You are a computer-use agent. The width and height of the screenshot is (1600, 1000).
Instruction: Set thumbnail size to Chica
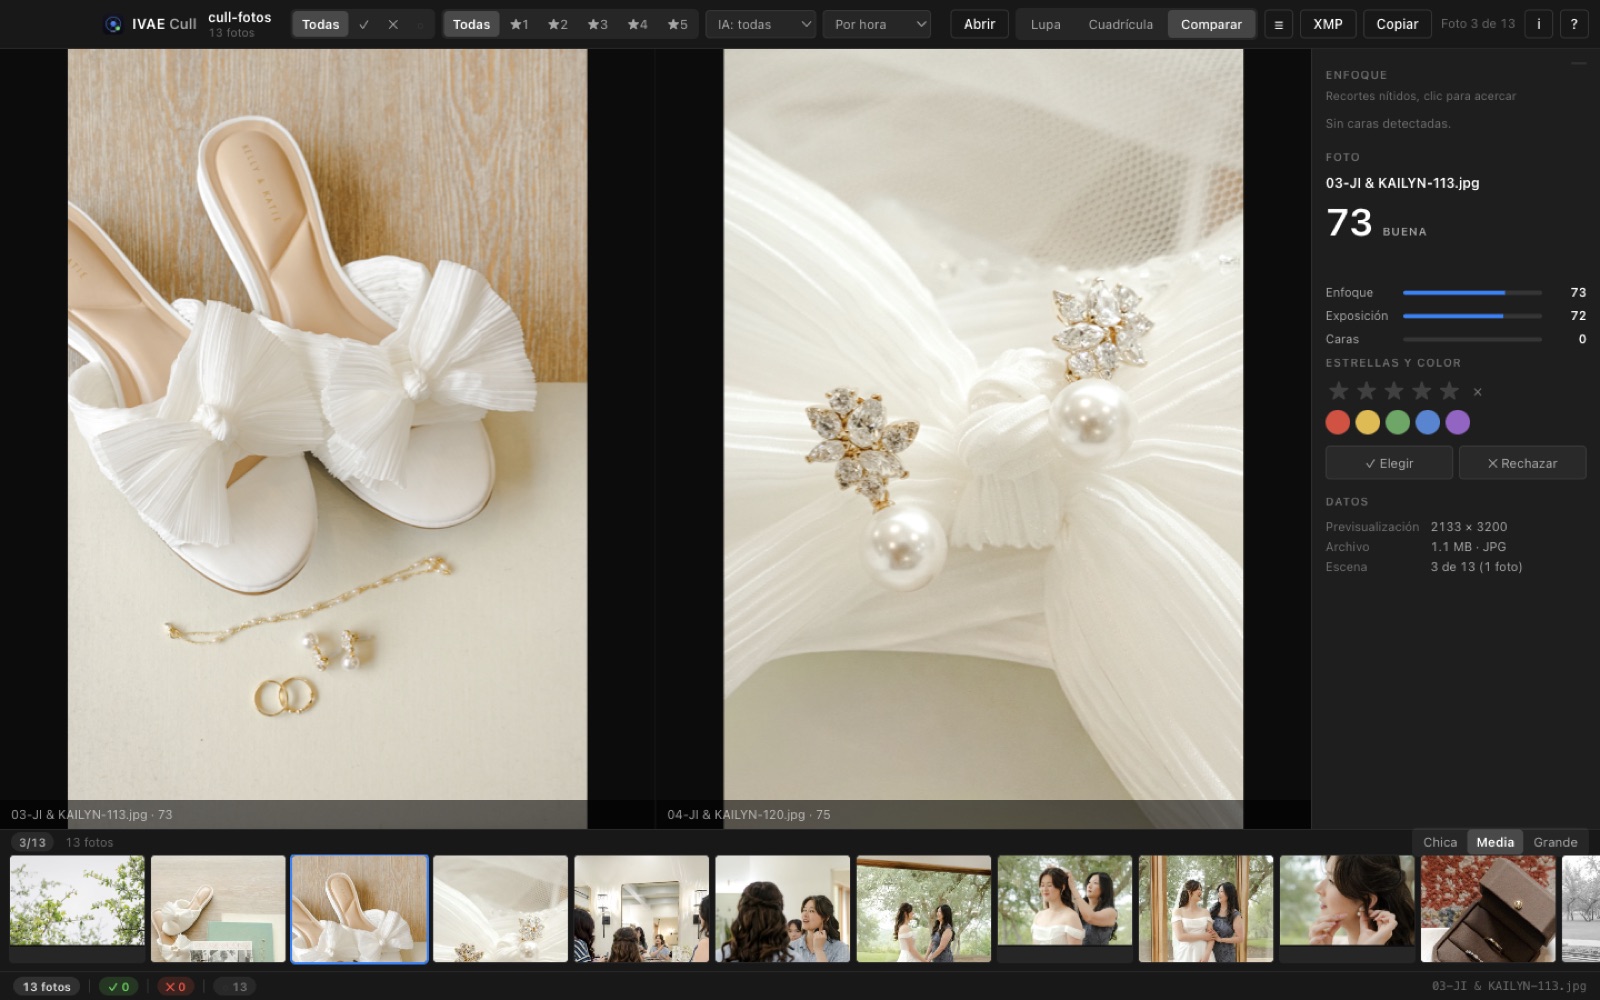[1440, 842]
